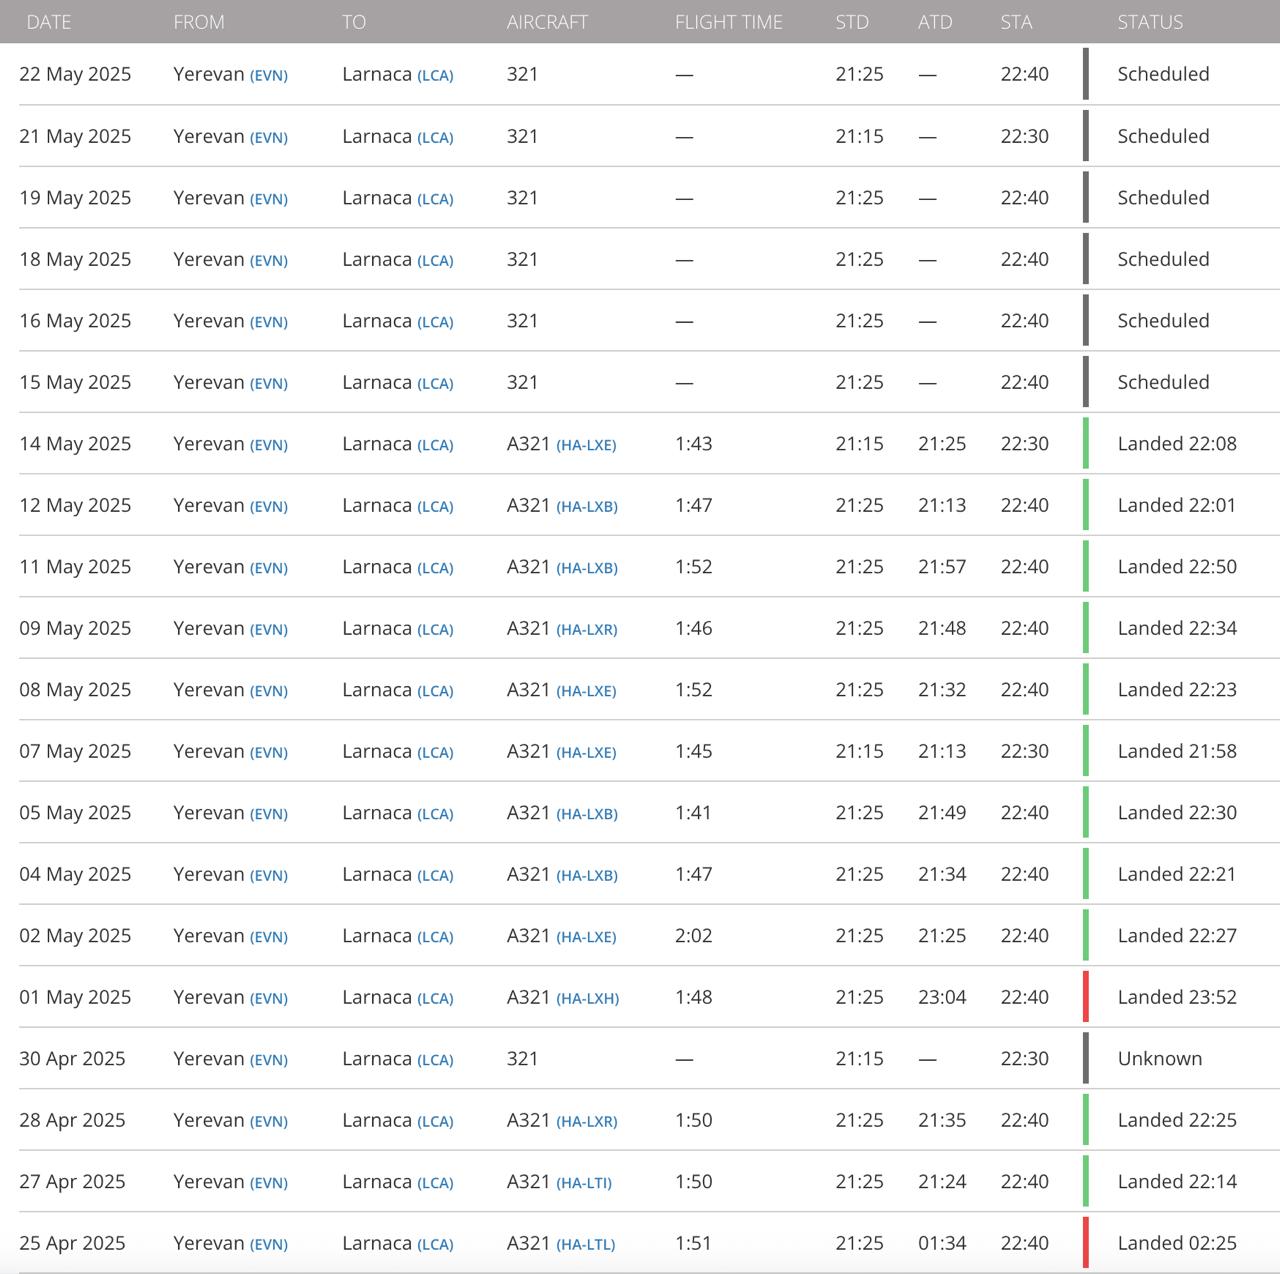1280x1274 pixels.
Task: Open EVN link in the 15 May row
Action: point(269,383)
